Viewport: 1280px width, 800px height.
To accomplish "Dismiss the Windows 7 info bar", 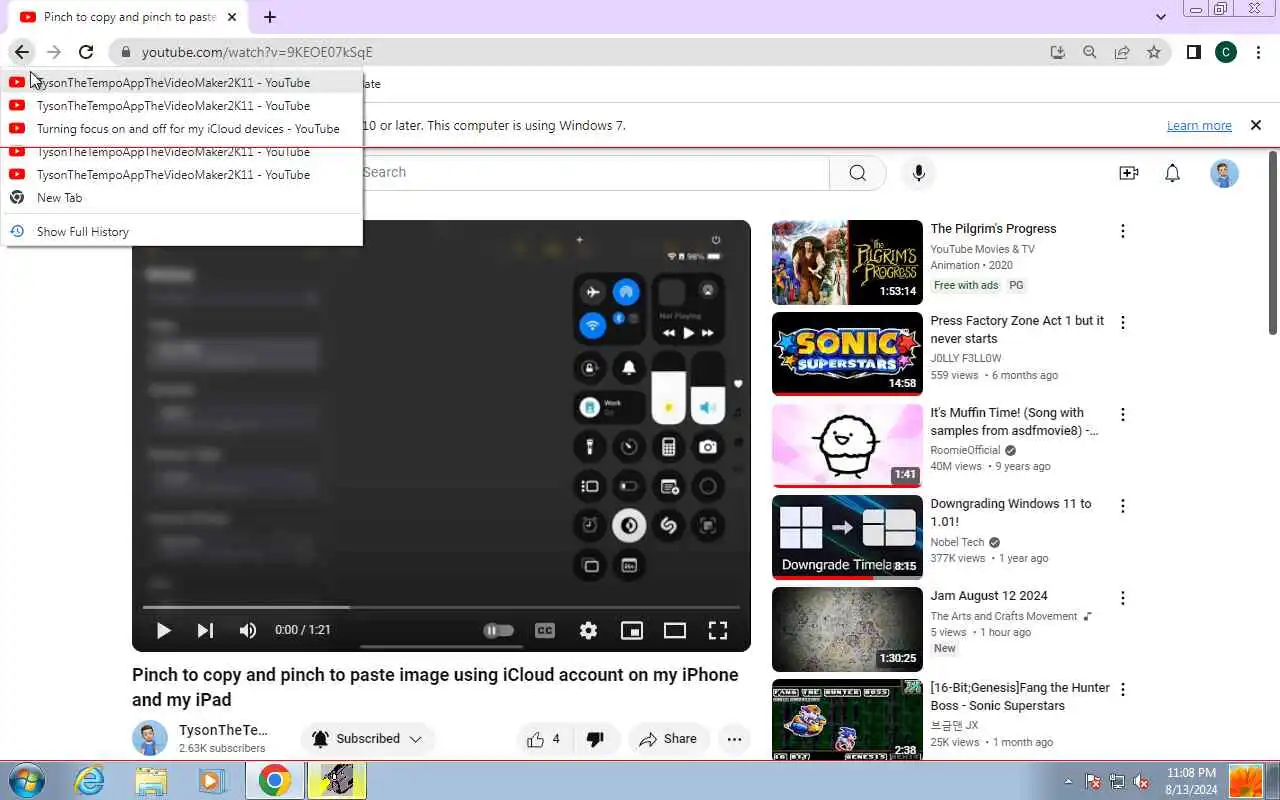I will pos(1255,125).
